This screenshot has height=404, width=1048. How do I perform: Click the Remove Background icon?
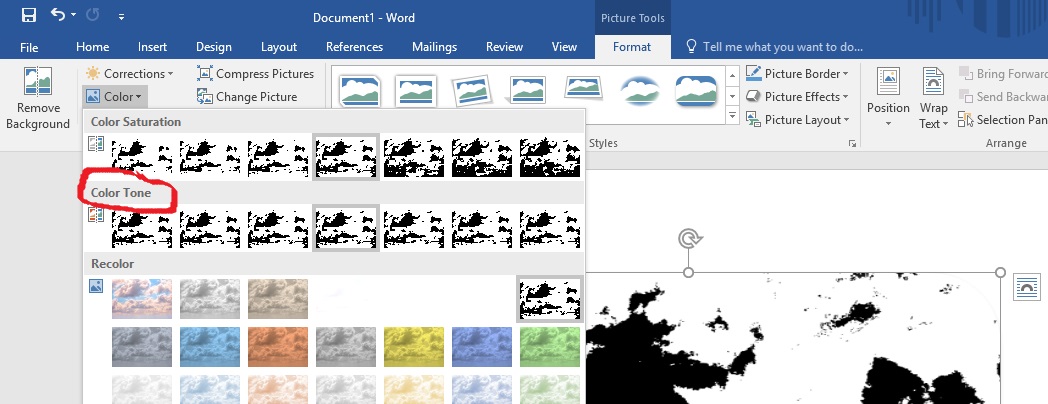pos(37,81)
